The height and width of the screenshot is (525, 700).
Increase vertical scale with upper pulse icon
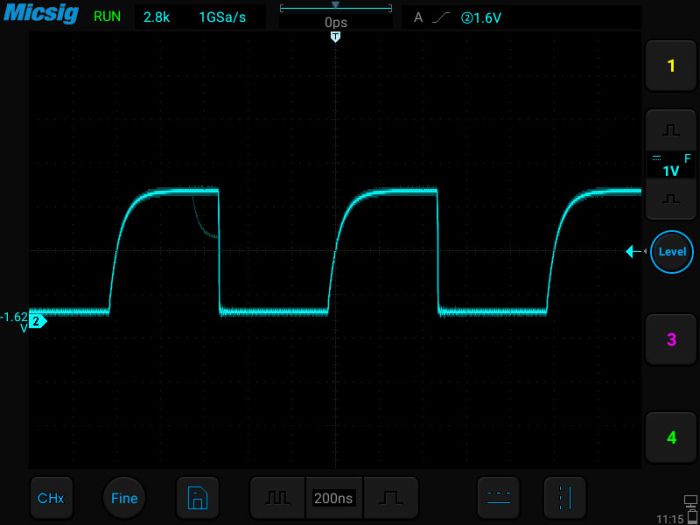tap(671, 130)
